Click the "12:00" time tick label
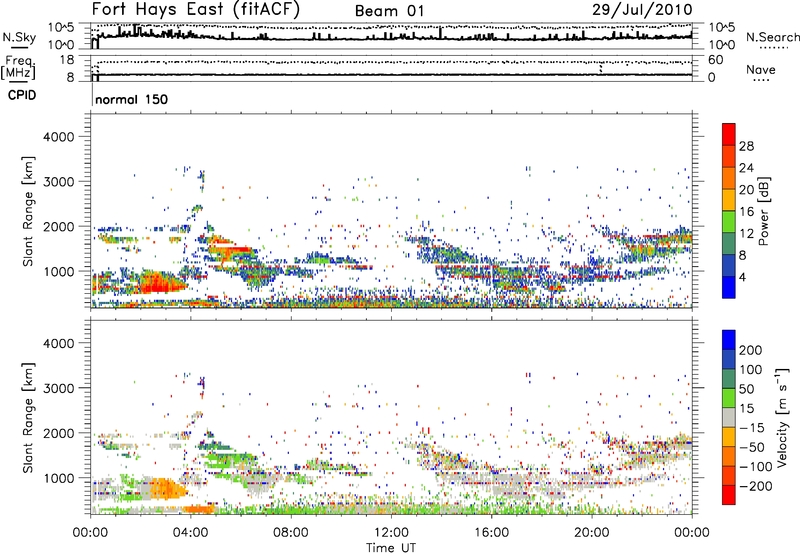800x554 pixels. (391, 533)
